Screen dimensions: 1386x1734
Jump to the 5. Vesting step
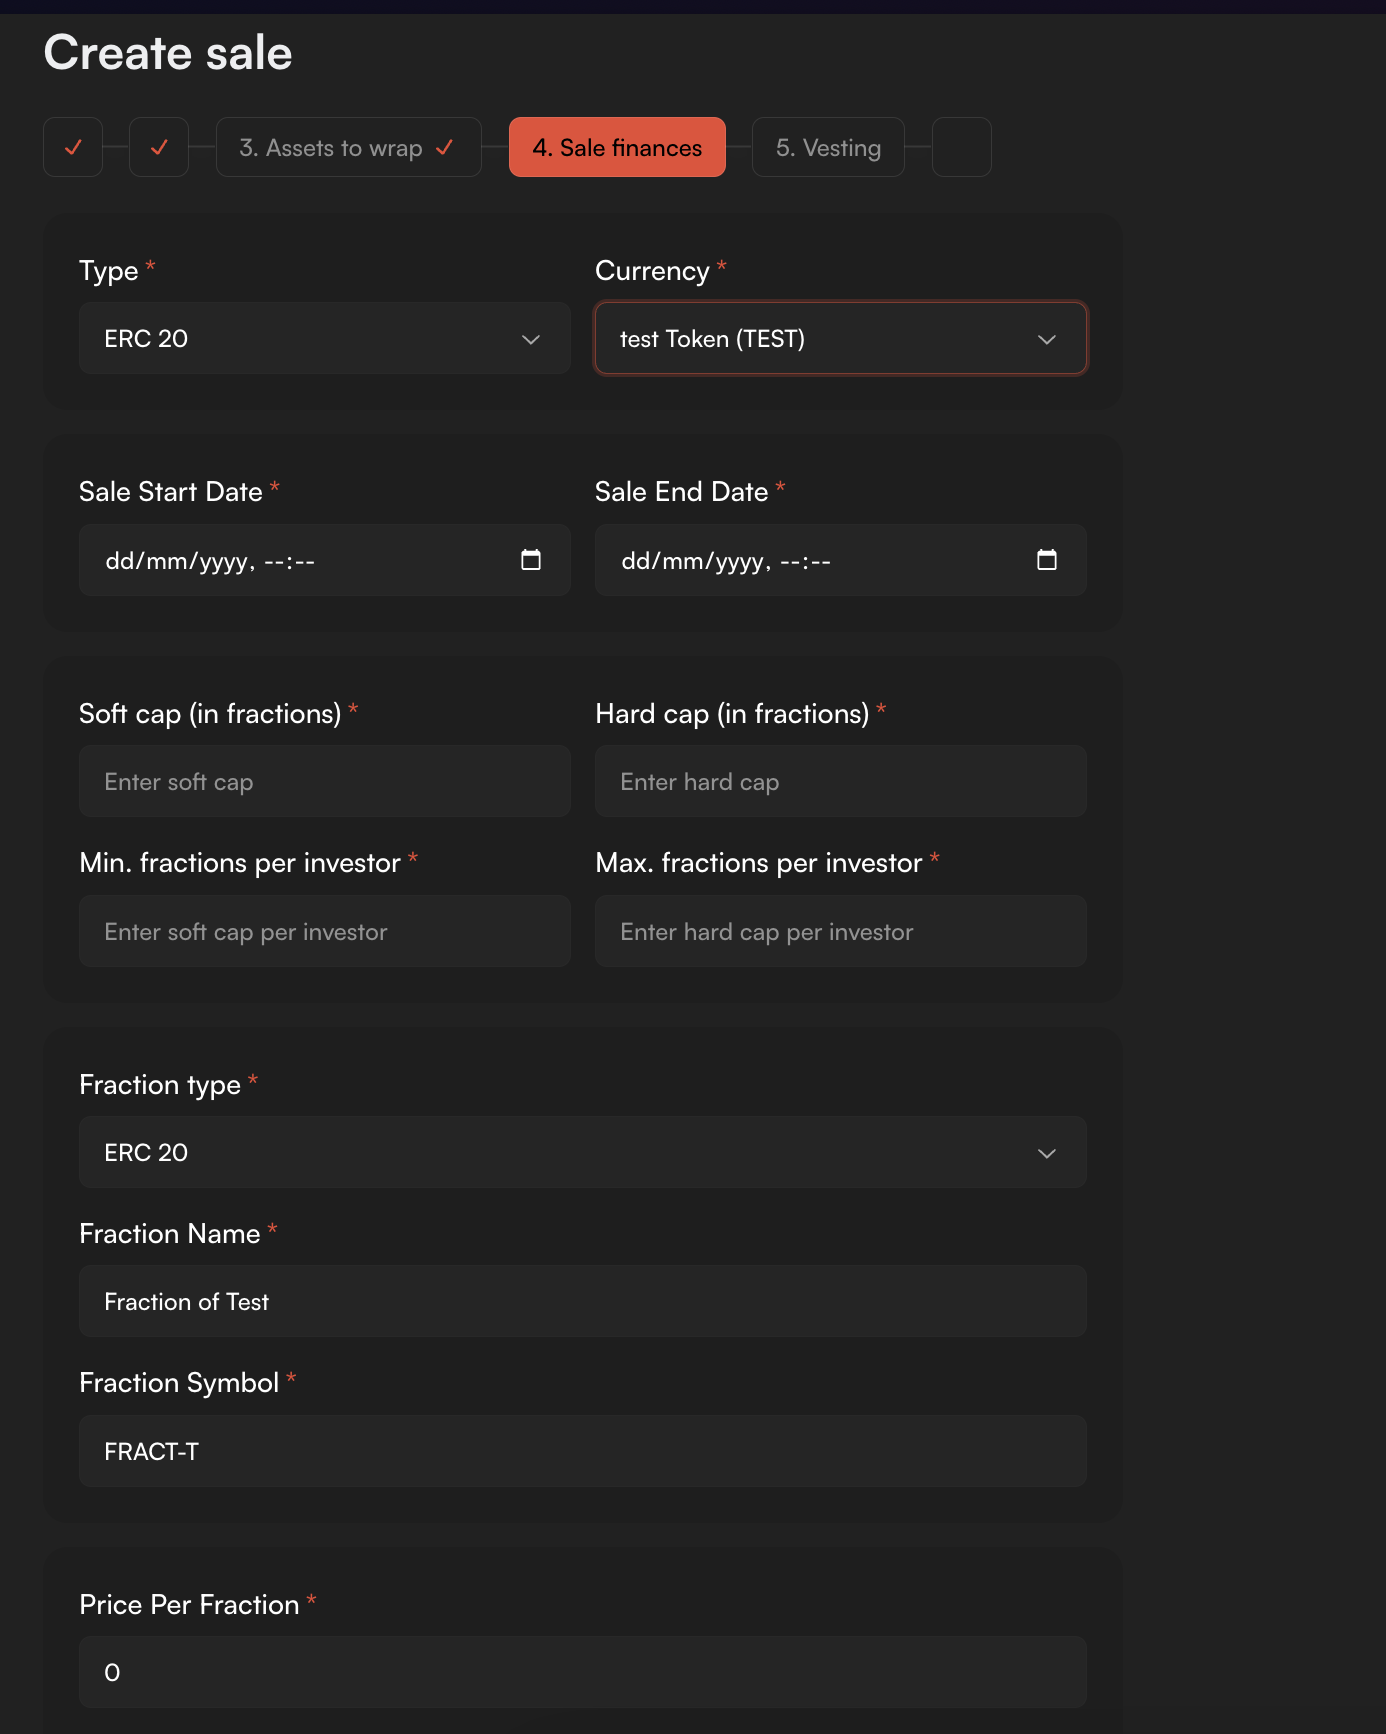(x=828, y=147)
